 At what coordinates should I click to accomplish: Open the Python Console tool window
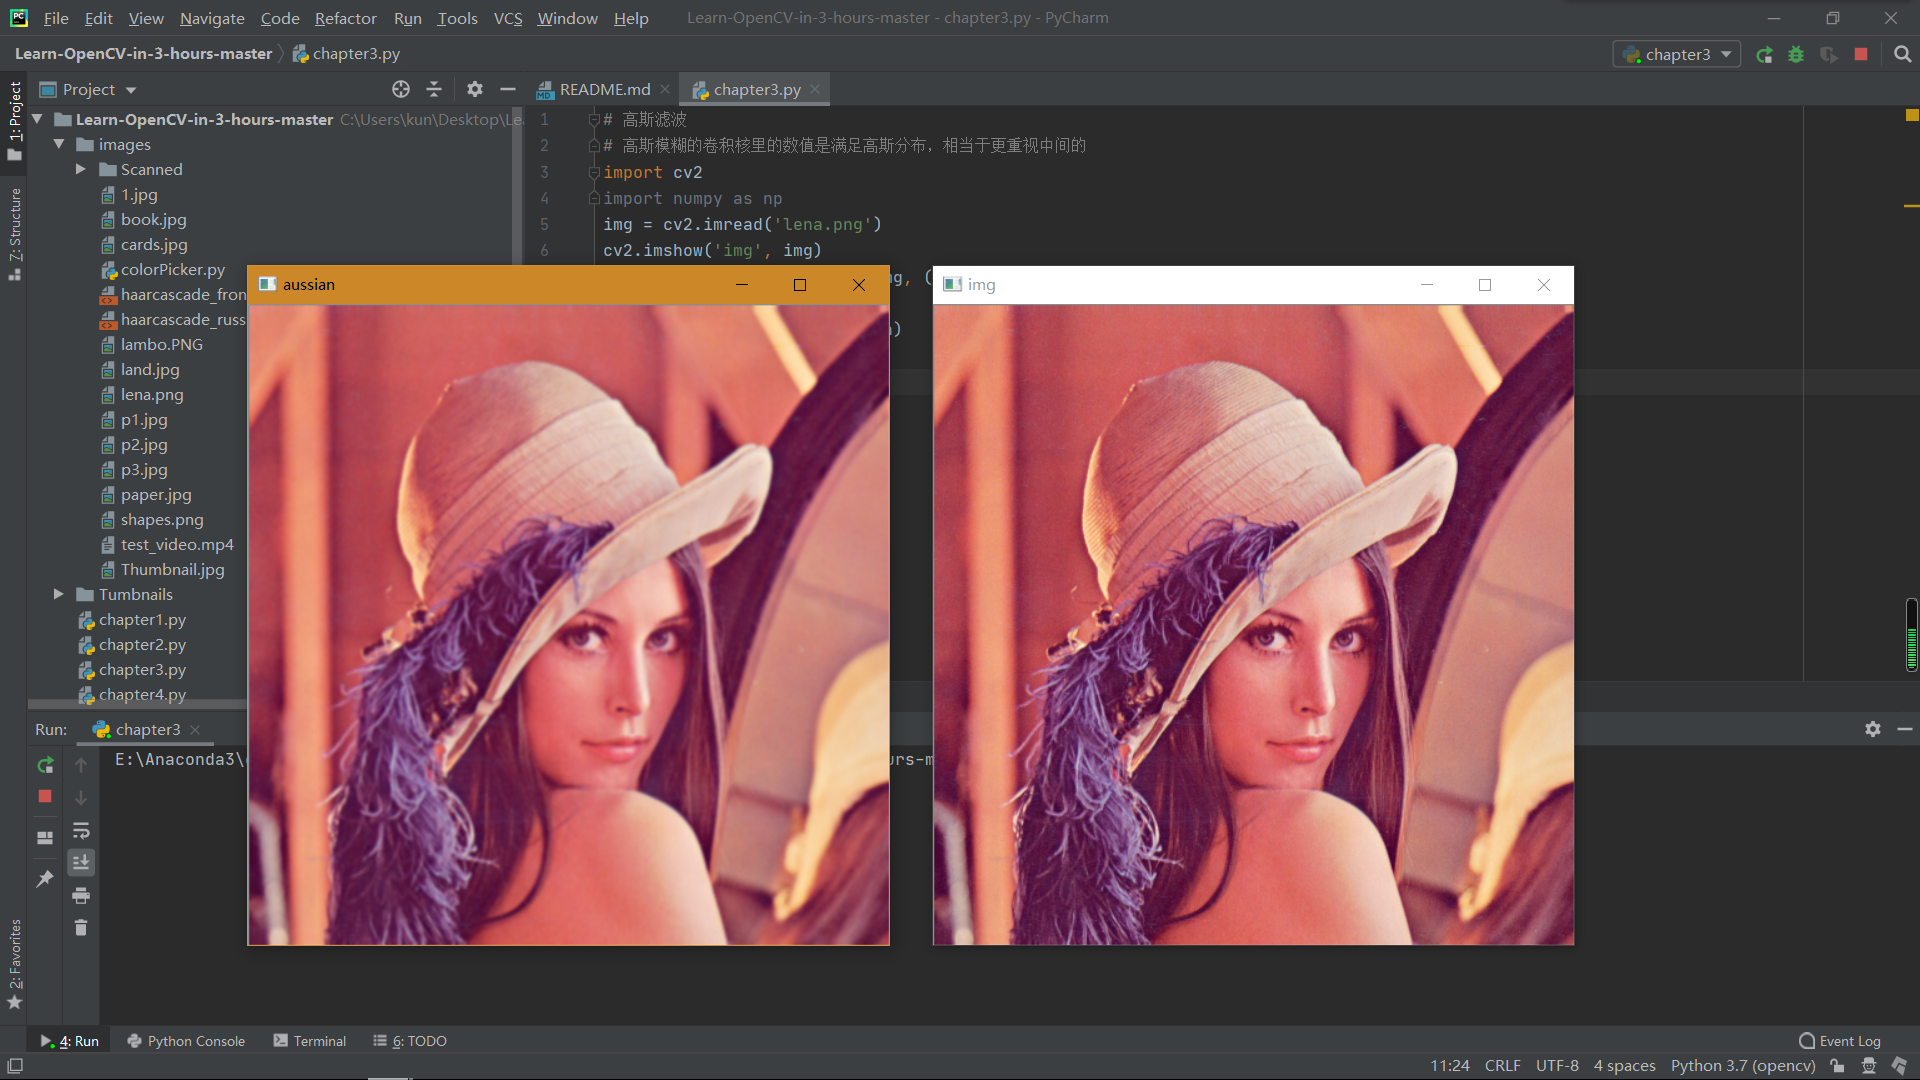tap(186, 1041)
